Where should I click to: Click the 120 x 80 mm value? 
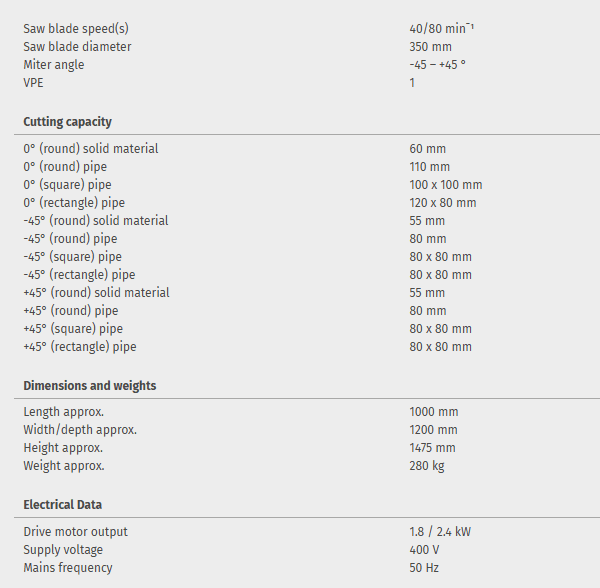click(x=442, y=203)
